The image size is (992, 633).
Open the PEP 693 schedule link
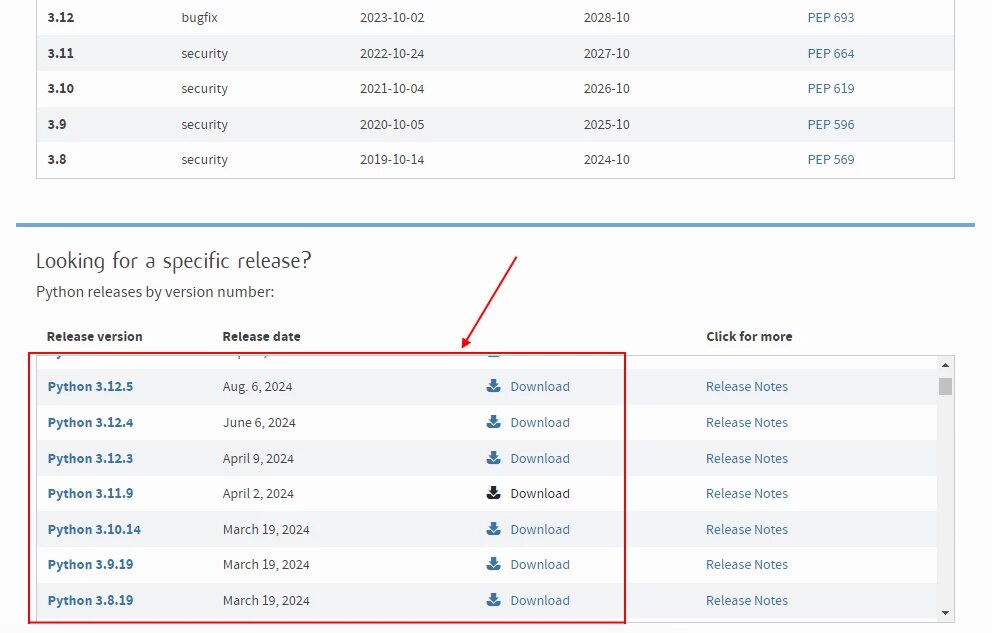[x=831, y=18]
